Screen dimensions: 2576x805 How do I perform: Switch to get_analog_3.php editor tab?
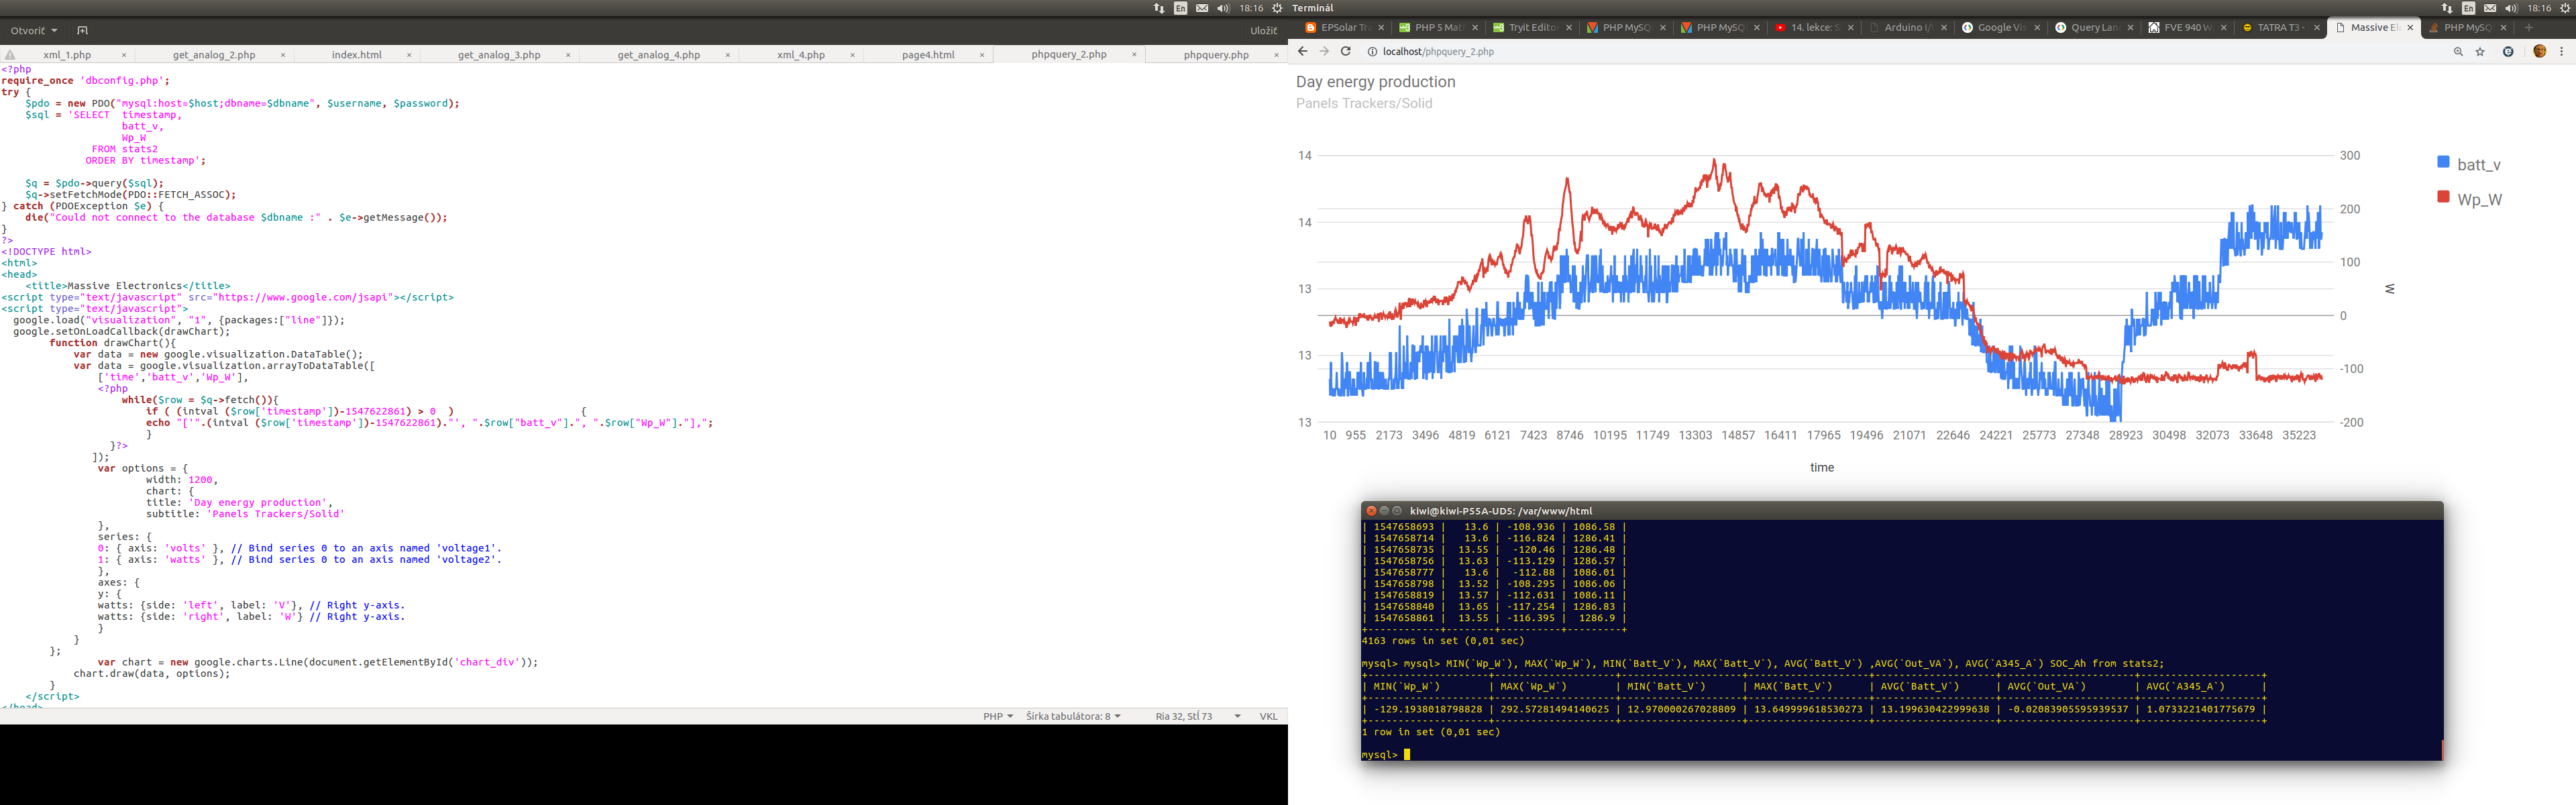click(499, 55)
